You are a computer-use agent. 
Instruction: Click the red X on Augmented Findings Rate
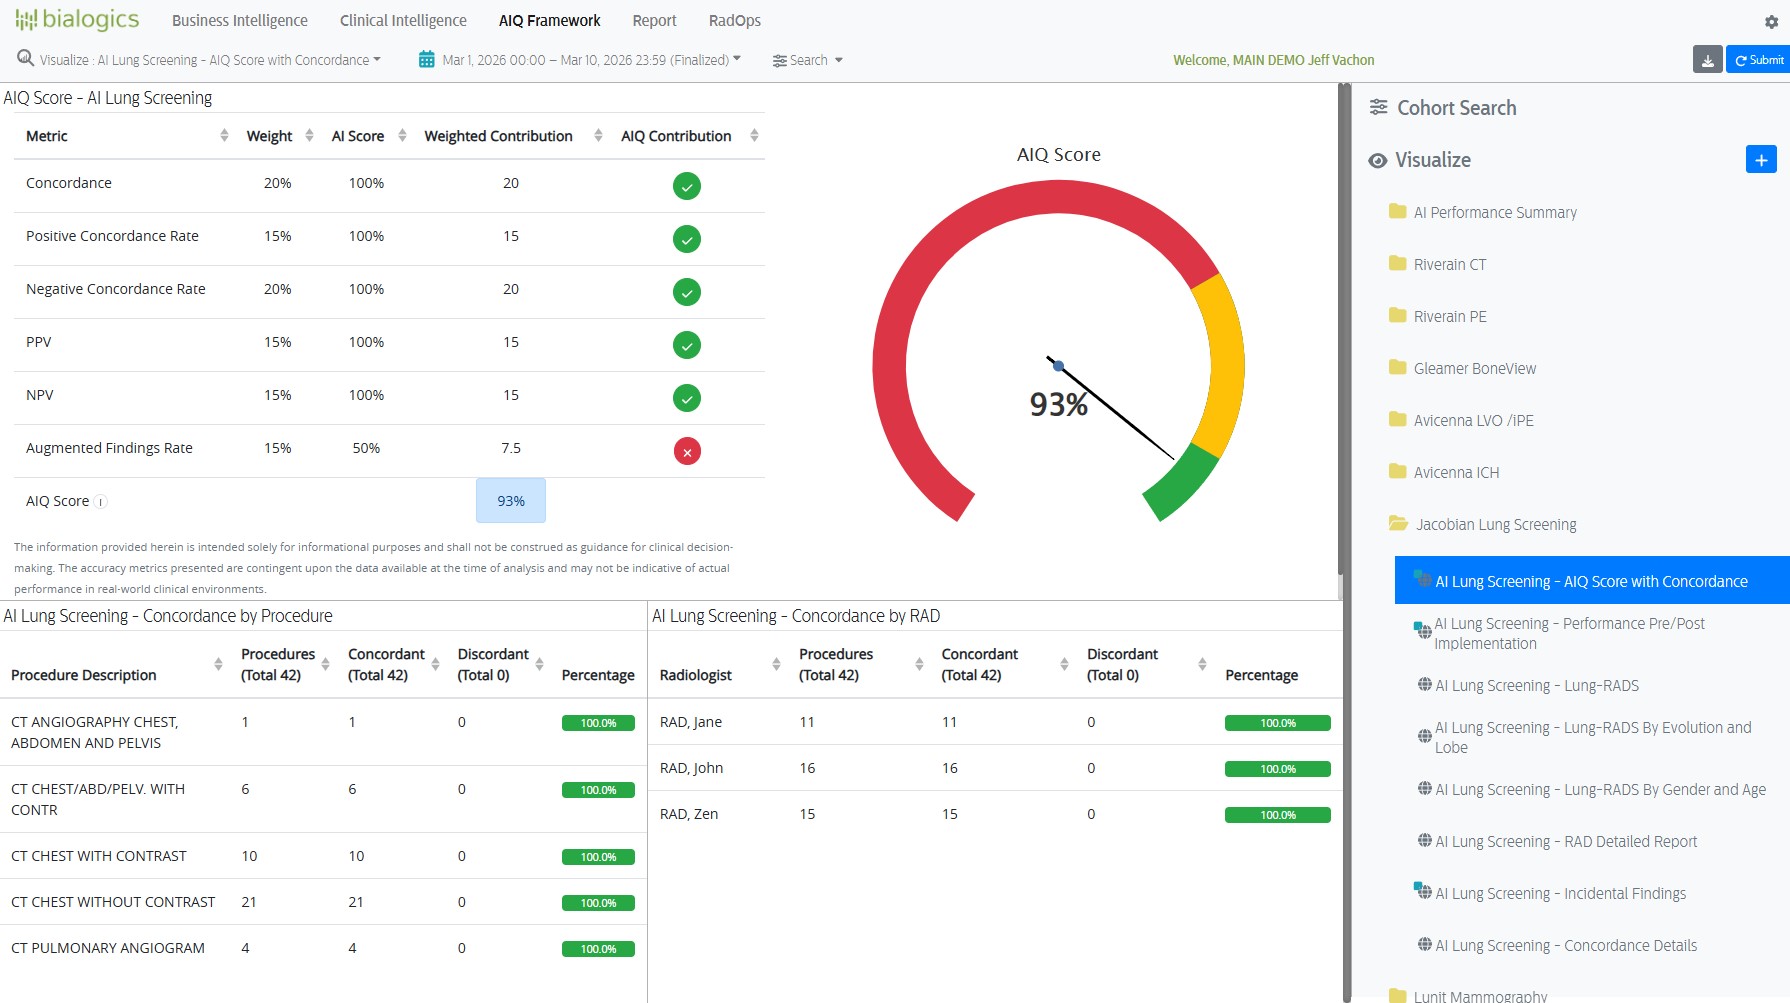point(687,452)
